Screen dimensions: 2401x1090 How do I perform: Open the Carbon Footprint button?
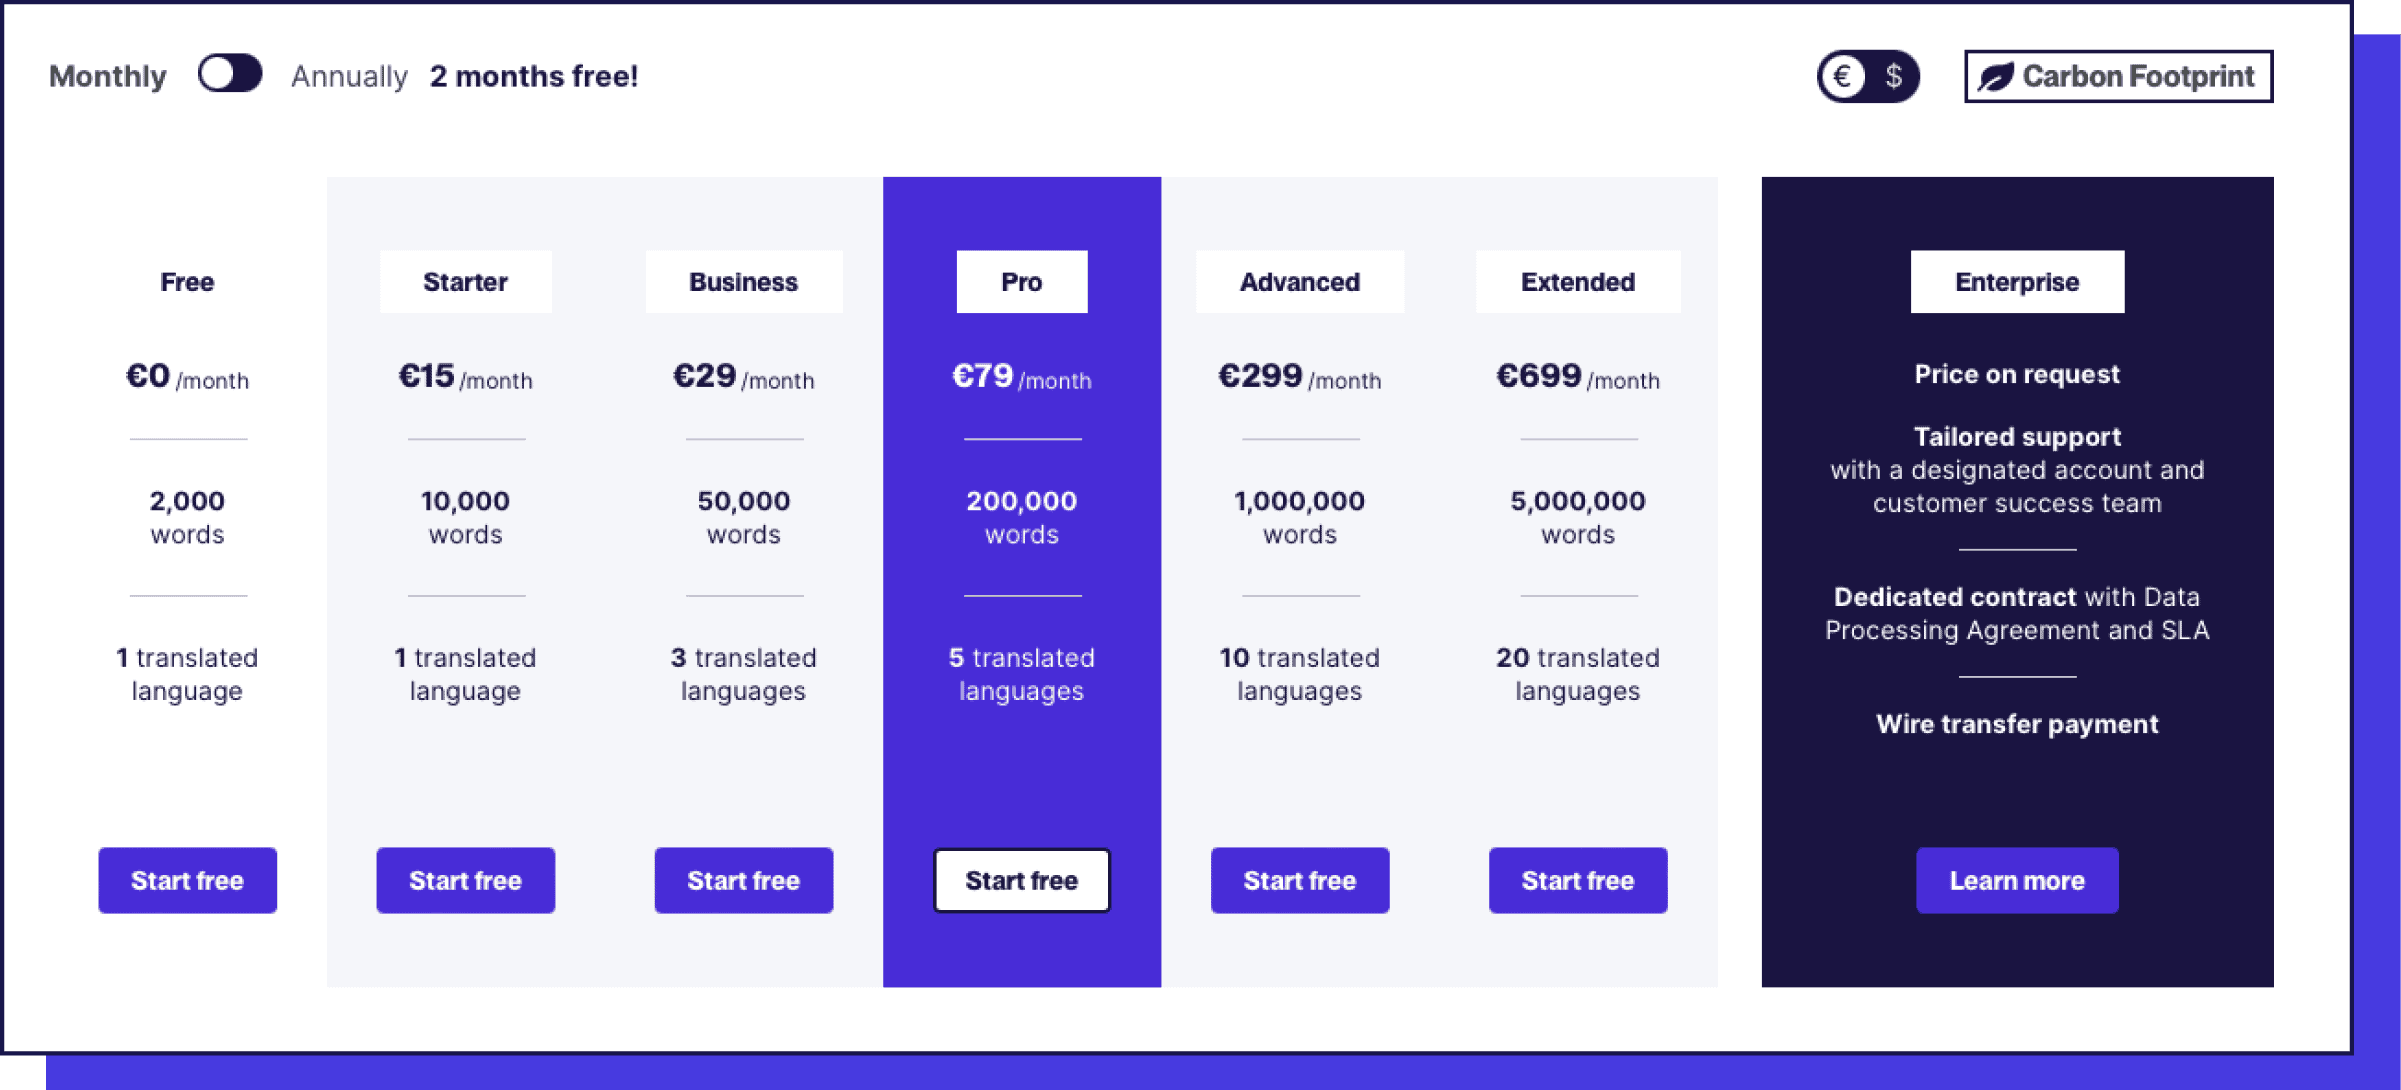tap(2118, 77)
